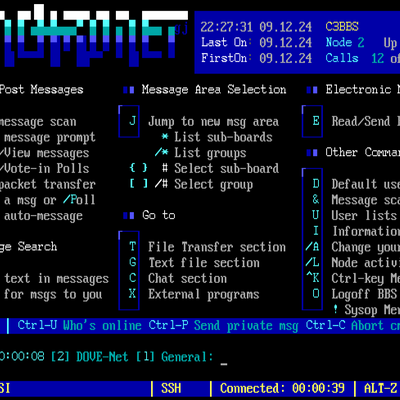Click the X hotkey letter

(x=132, y=294)
